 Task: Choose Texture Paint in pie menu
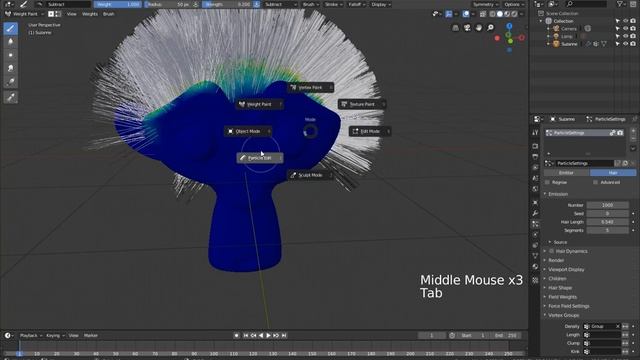pyautogui.click(x=362, y=104)
